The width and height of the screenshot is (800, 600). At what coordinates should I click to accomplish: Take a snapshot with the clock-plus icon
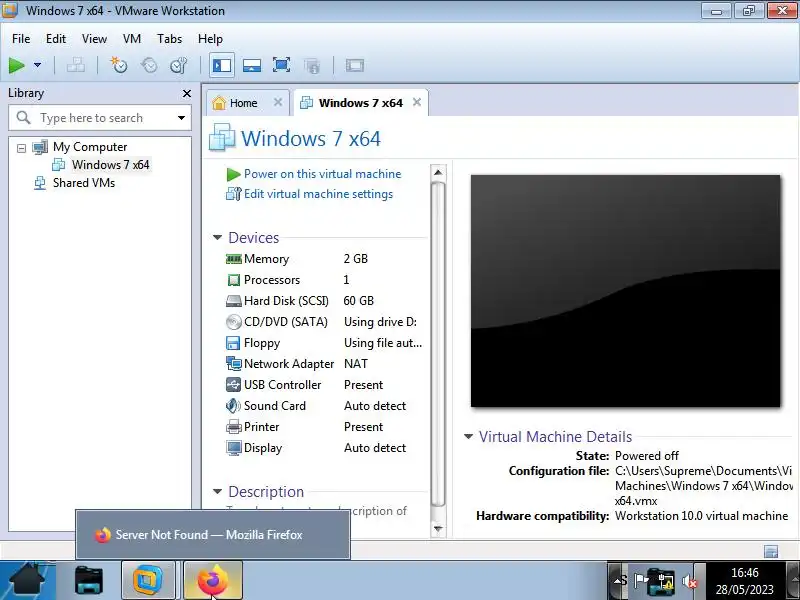119,65
